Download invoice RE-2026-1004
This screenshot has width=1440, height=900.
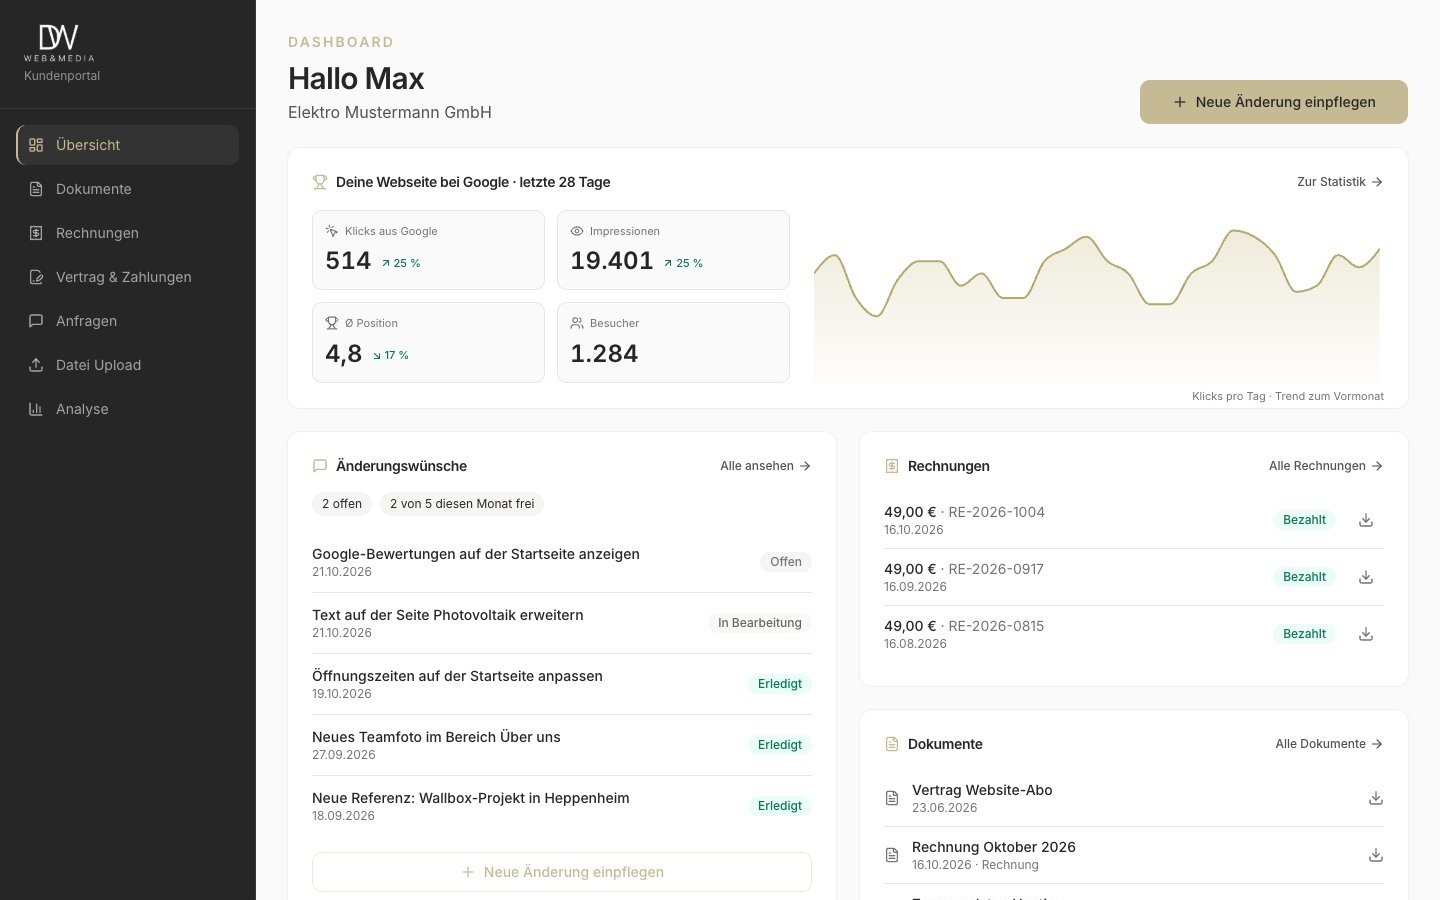tap(1366, 520)
